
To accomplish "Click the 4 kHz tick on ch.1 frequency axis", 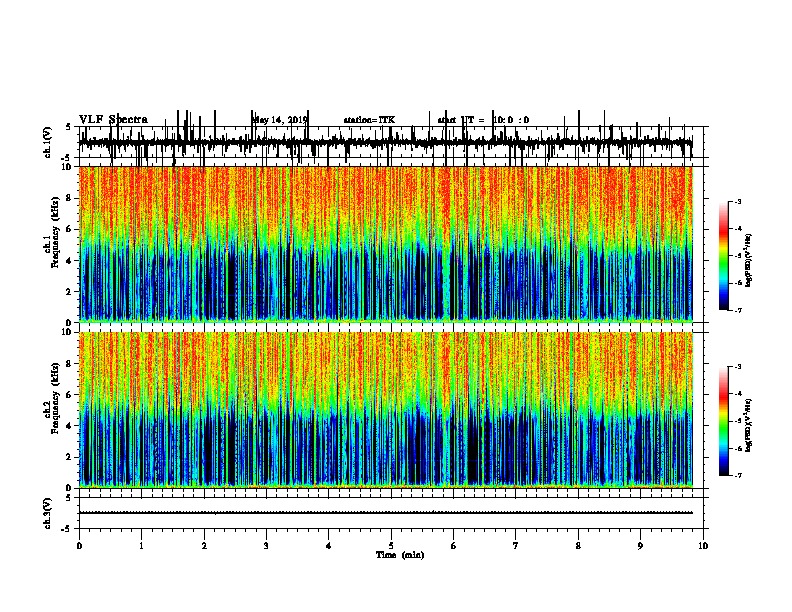I will (x=69, y=261).
